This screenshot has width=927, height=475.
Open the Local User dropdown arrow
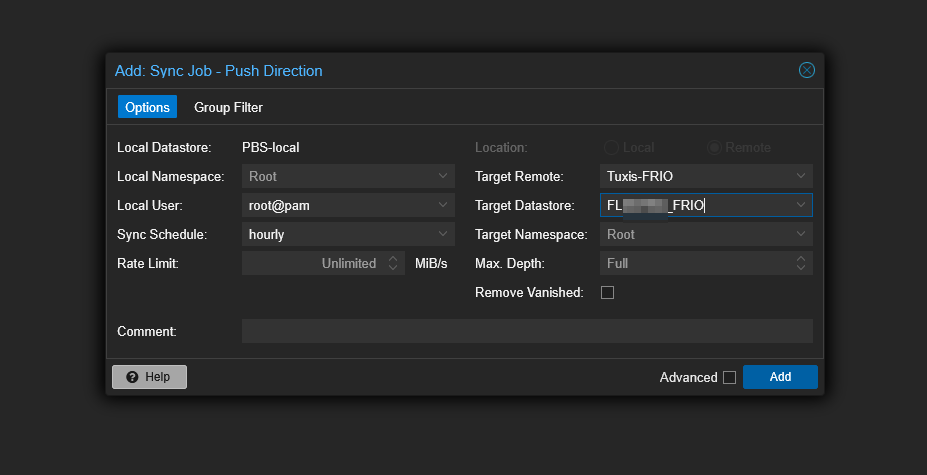443,205
